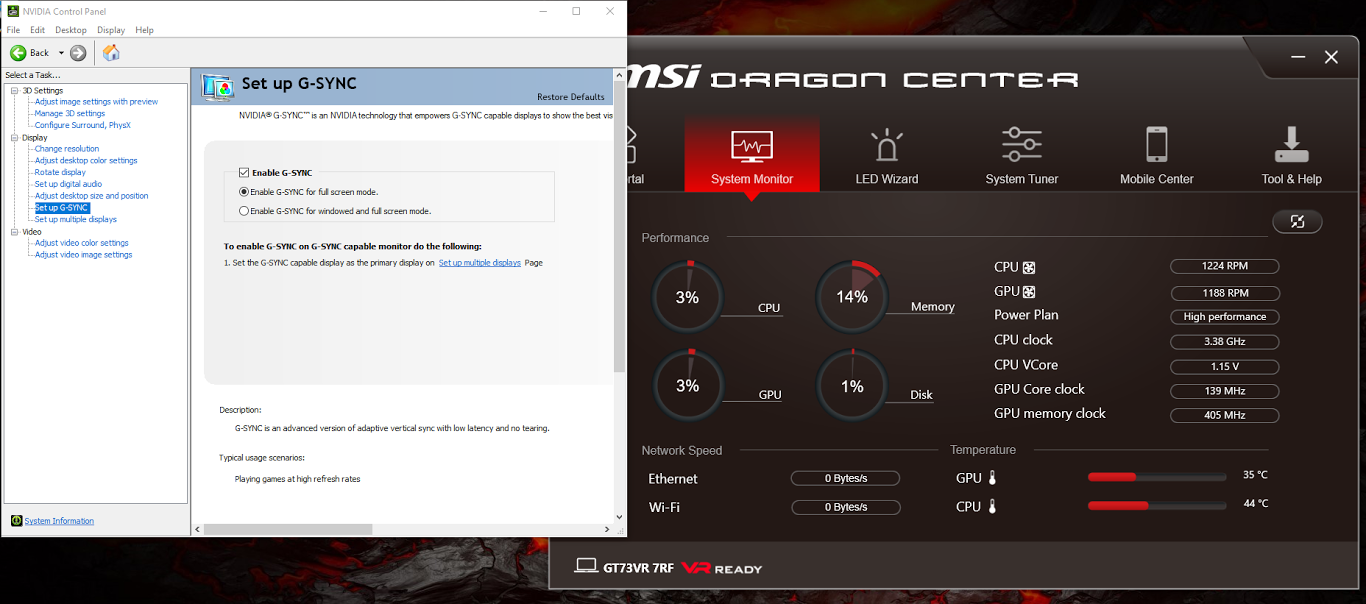Click the System Information icon
1366x604 pixels.
point(16,521)
